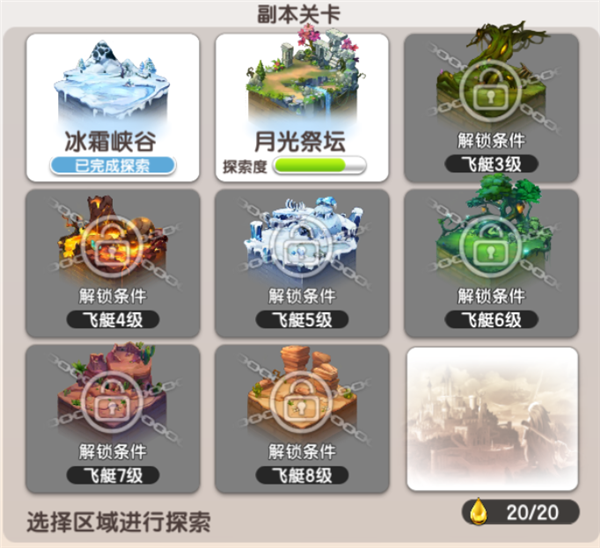Click the 副本关卡 title header
This screenshot has height=548, width=600.
[x=299, y=14]
